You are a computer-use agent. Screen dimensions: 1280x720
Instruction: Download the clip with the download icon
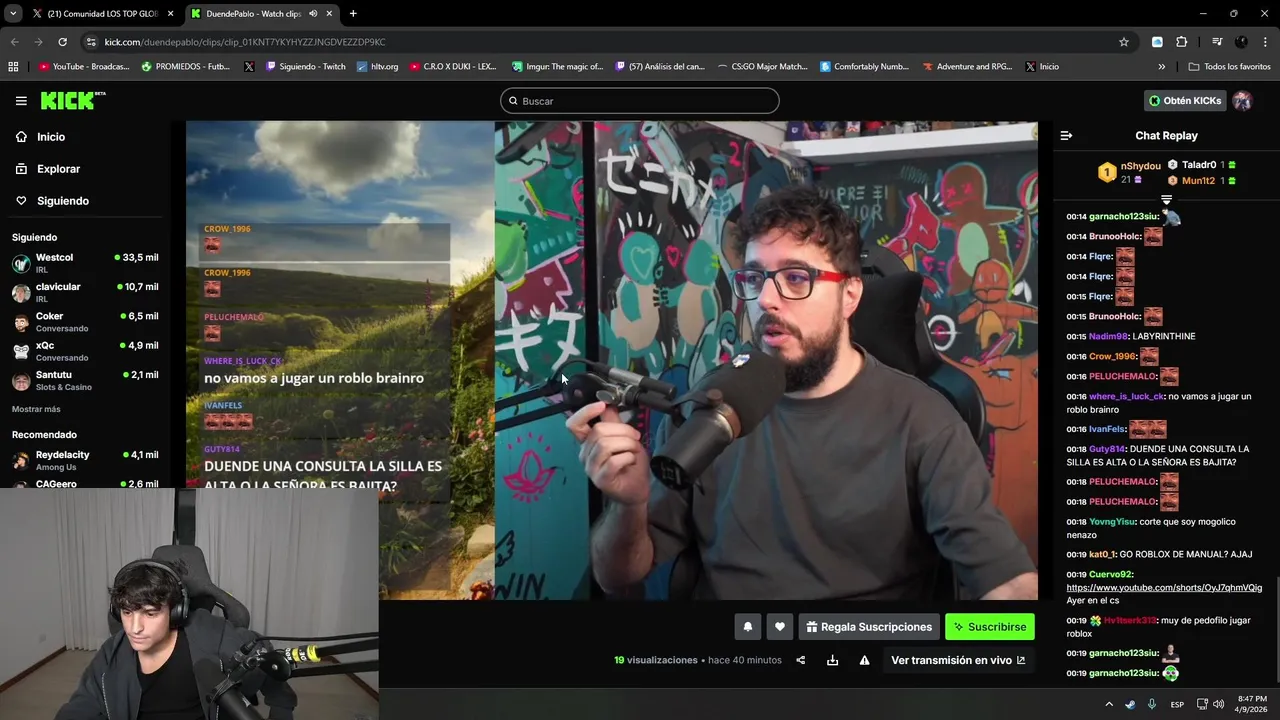click(832, 660)
